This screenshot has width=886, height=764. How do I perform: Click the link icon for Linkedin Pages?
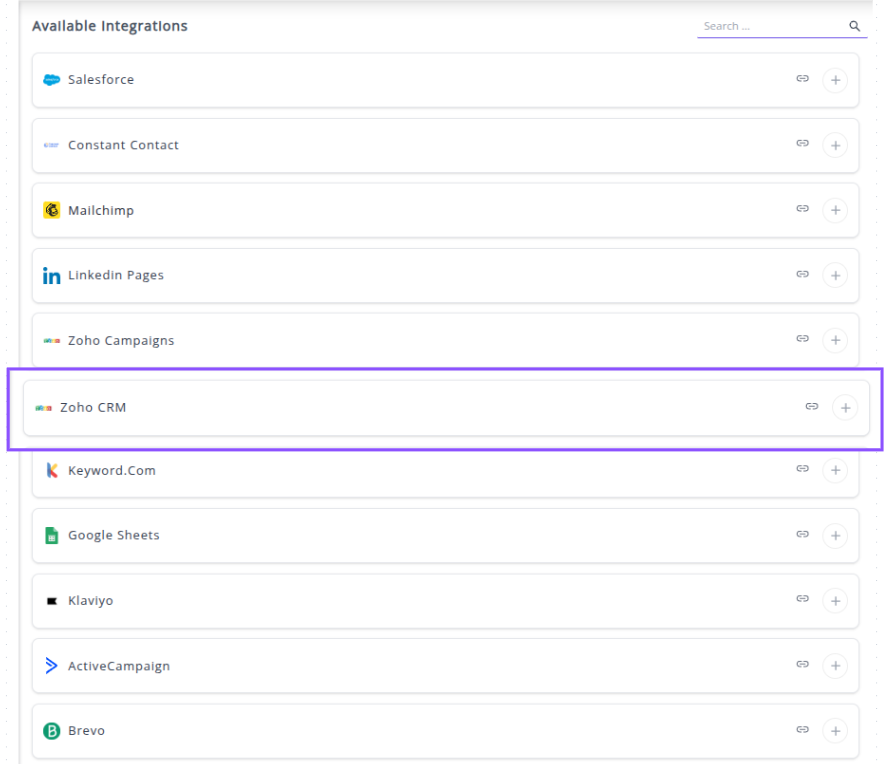coord(802,274)
